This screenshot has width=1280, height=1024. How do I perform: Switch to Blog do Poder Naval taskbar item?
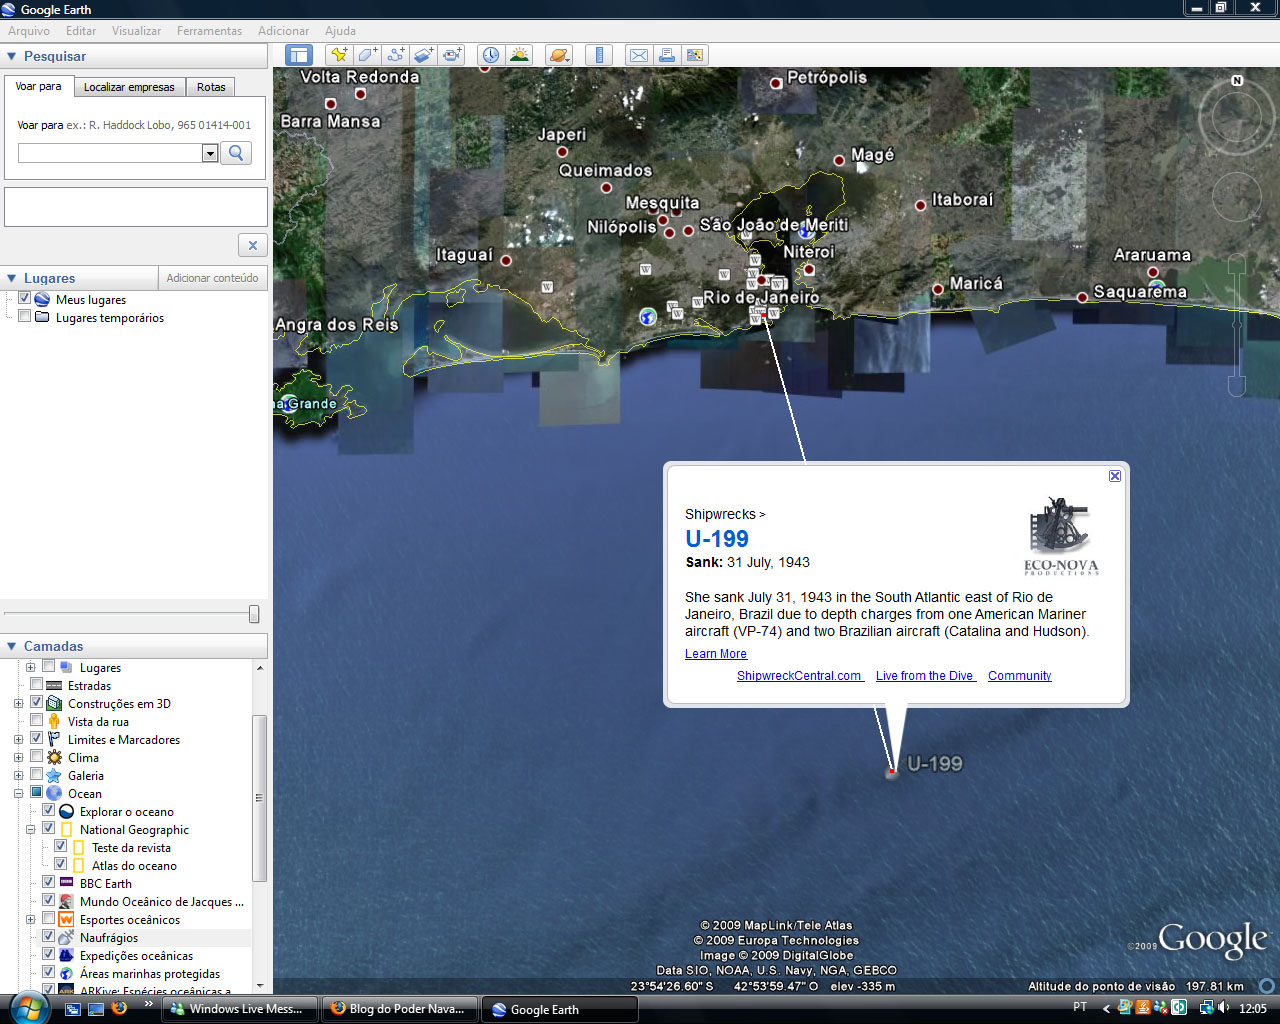pos(399,1009)
